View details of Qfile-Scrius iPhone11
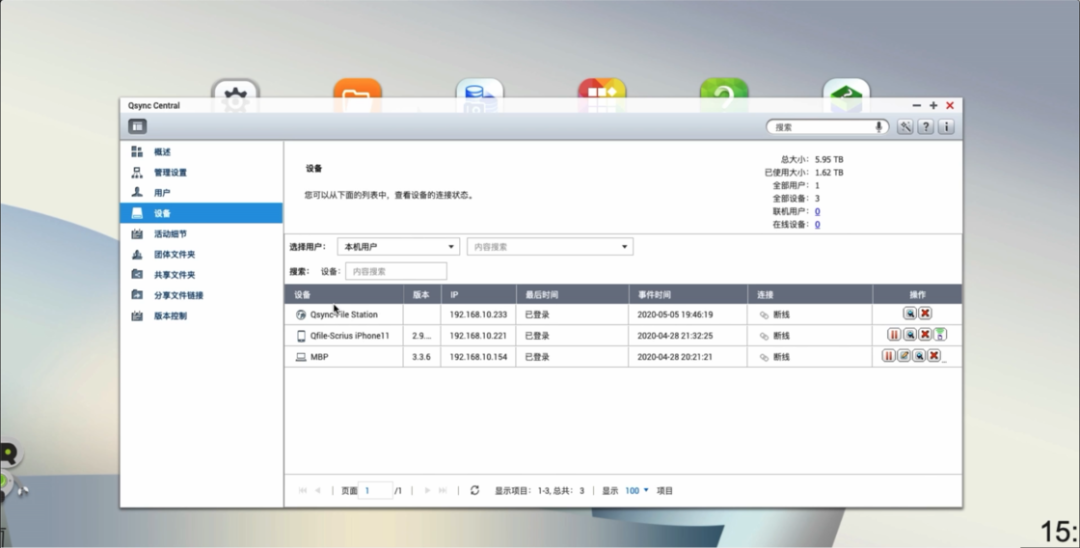The height and width of the screenshot is (548, 1080). 910,335
